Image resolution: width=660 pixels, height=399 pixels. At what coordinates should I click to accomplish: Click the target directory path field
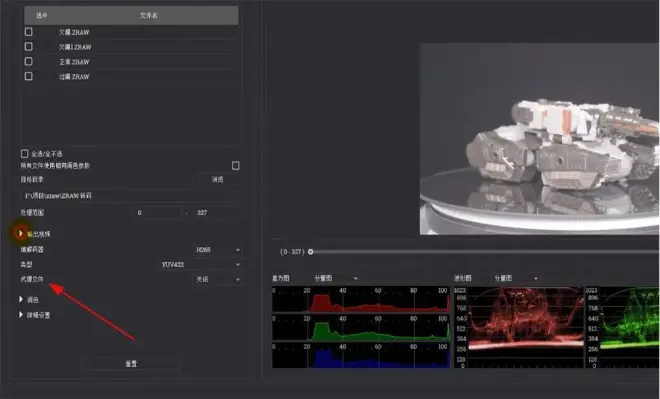click(x=131, y=196)
